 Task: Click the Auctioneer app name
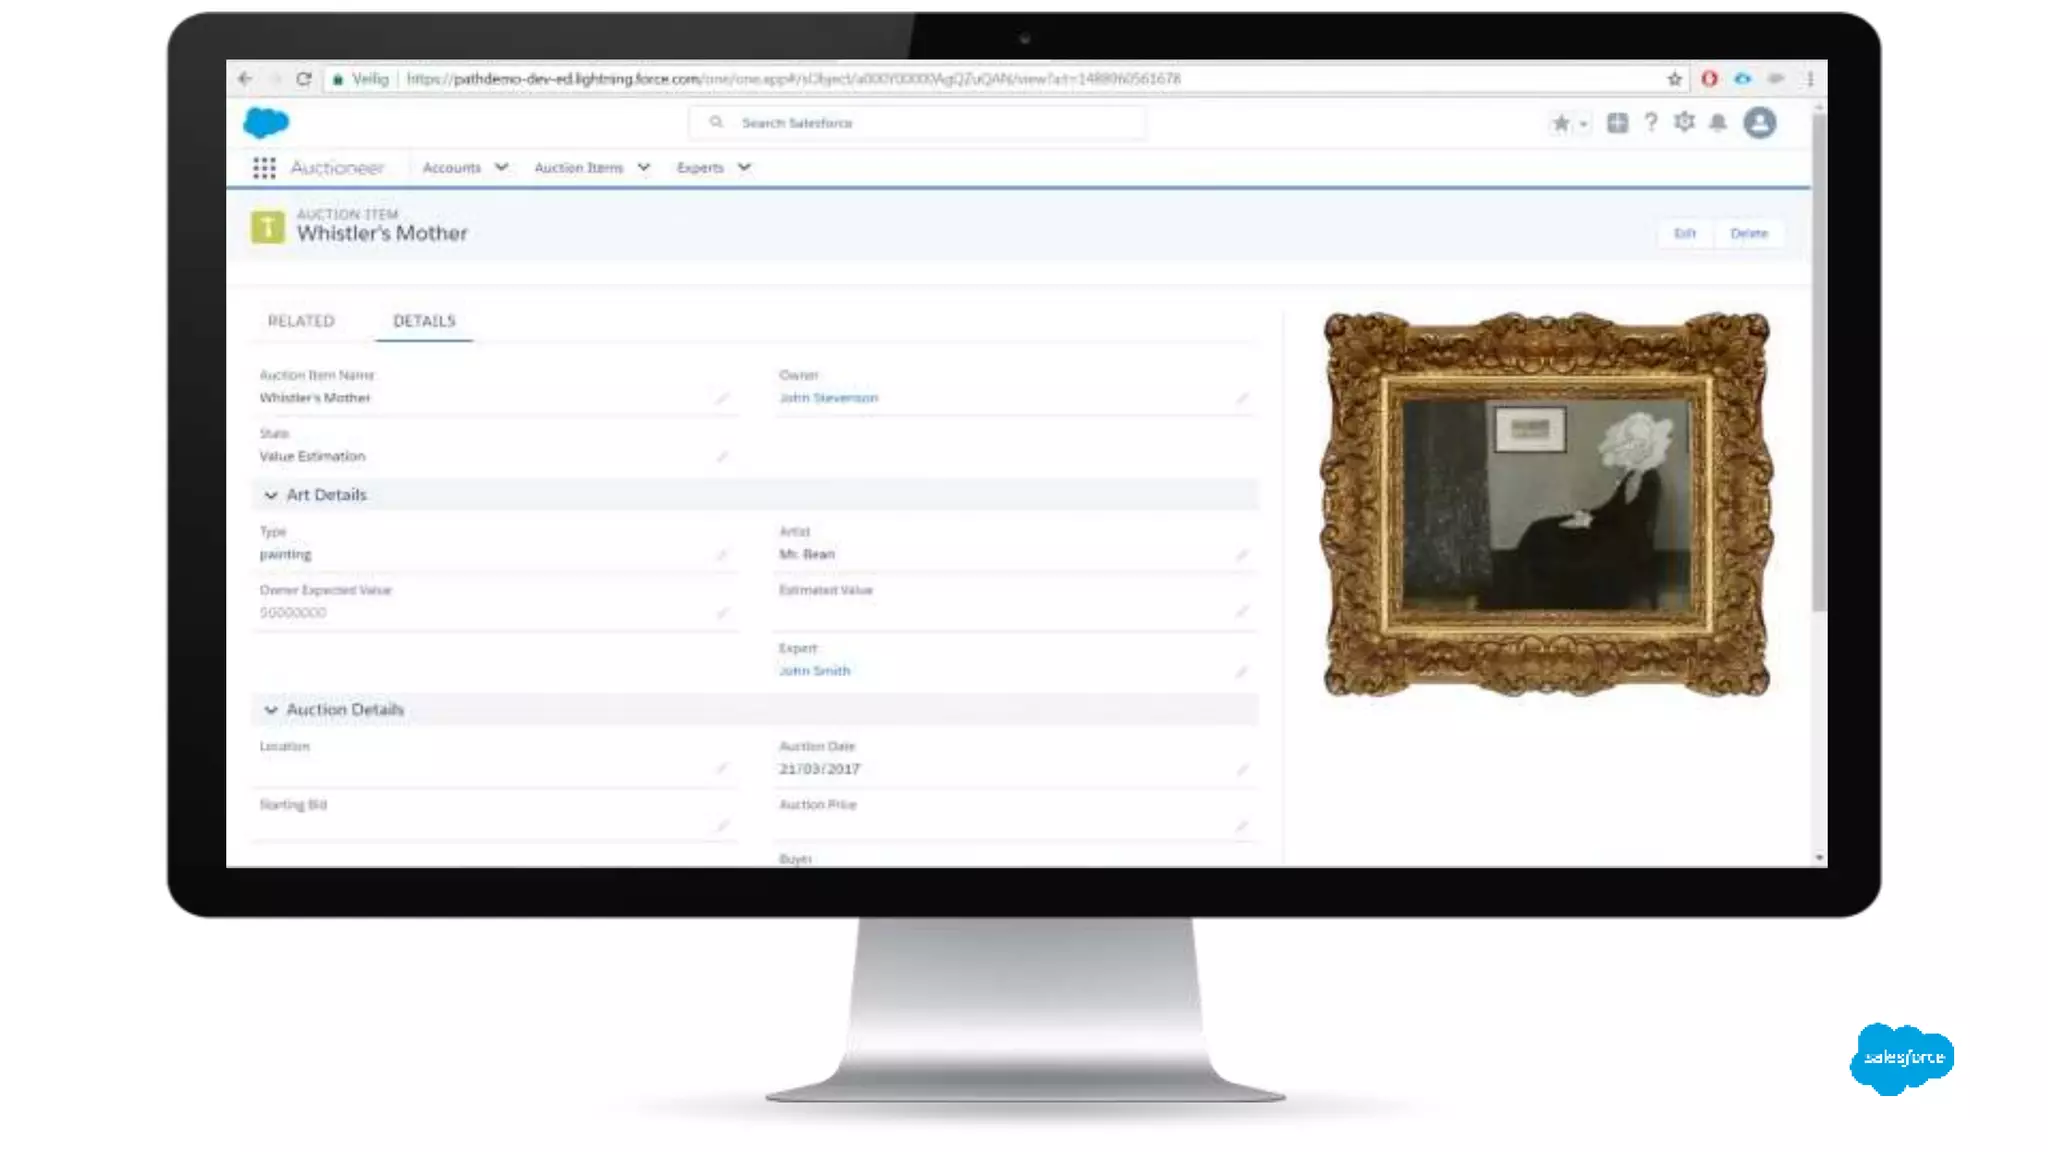(x=337, y=168)
